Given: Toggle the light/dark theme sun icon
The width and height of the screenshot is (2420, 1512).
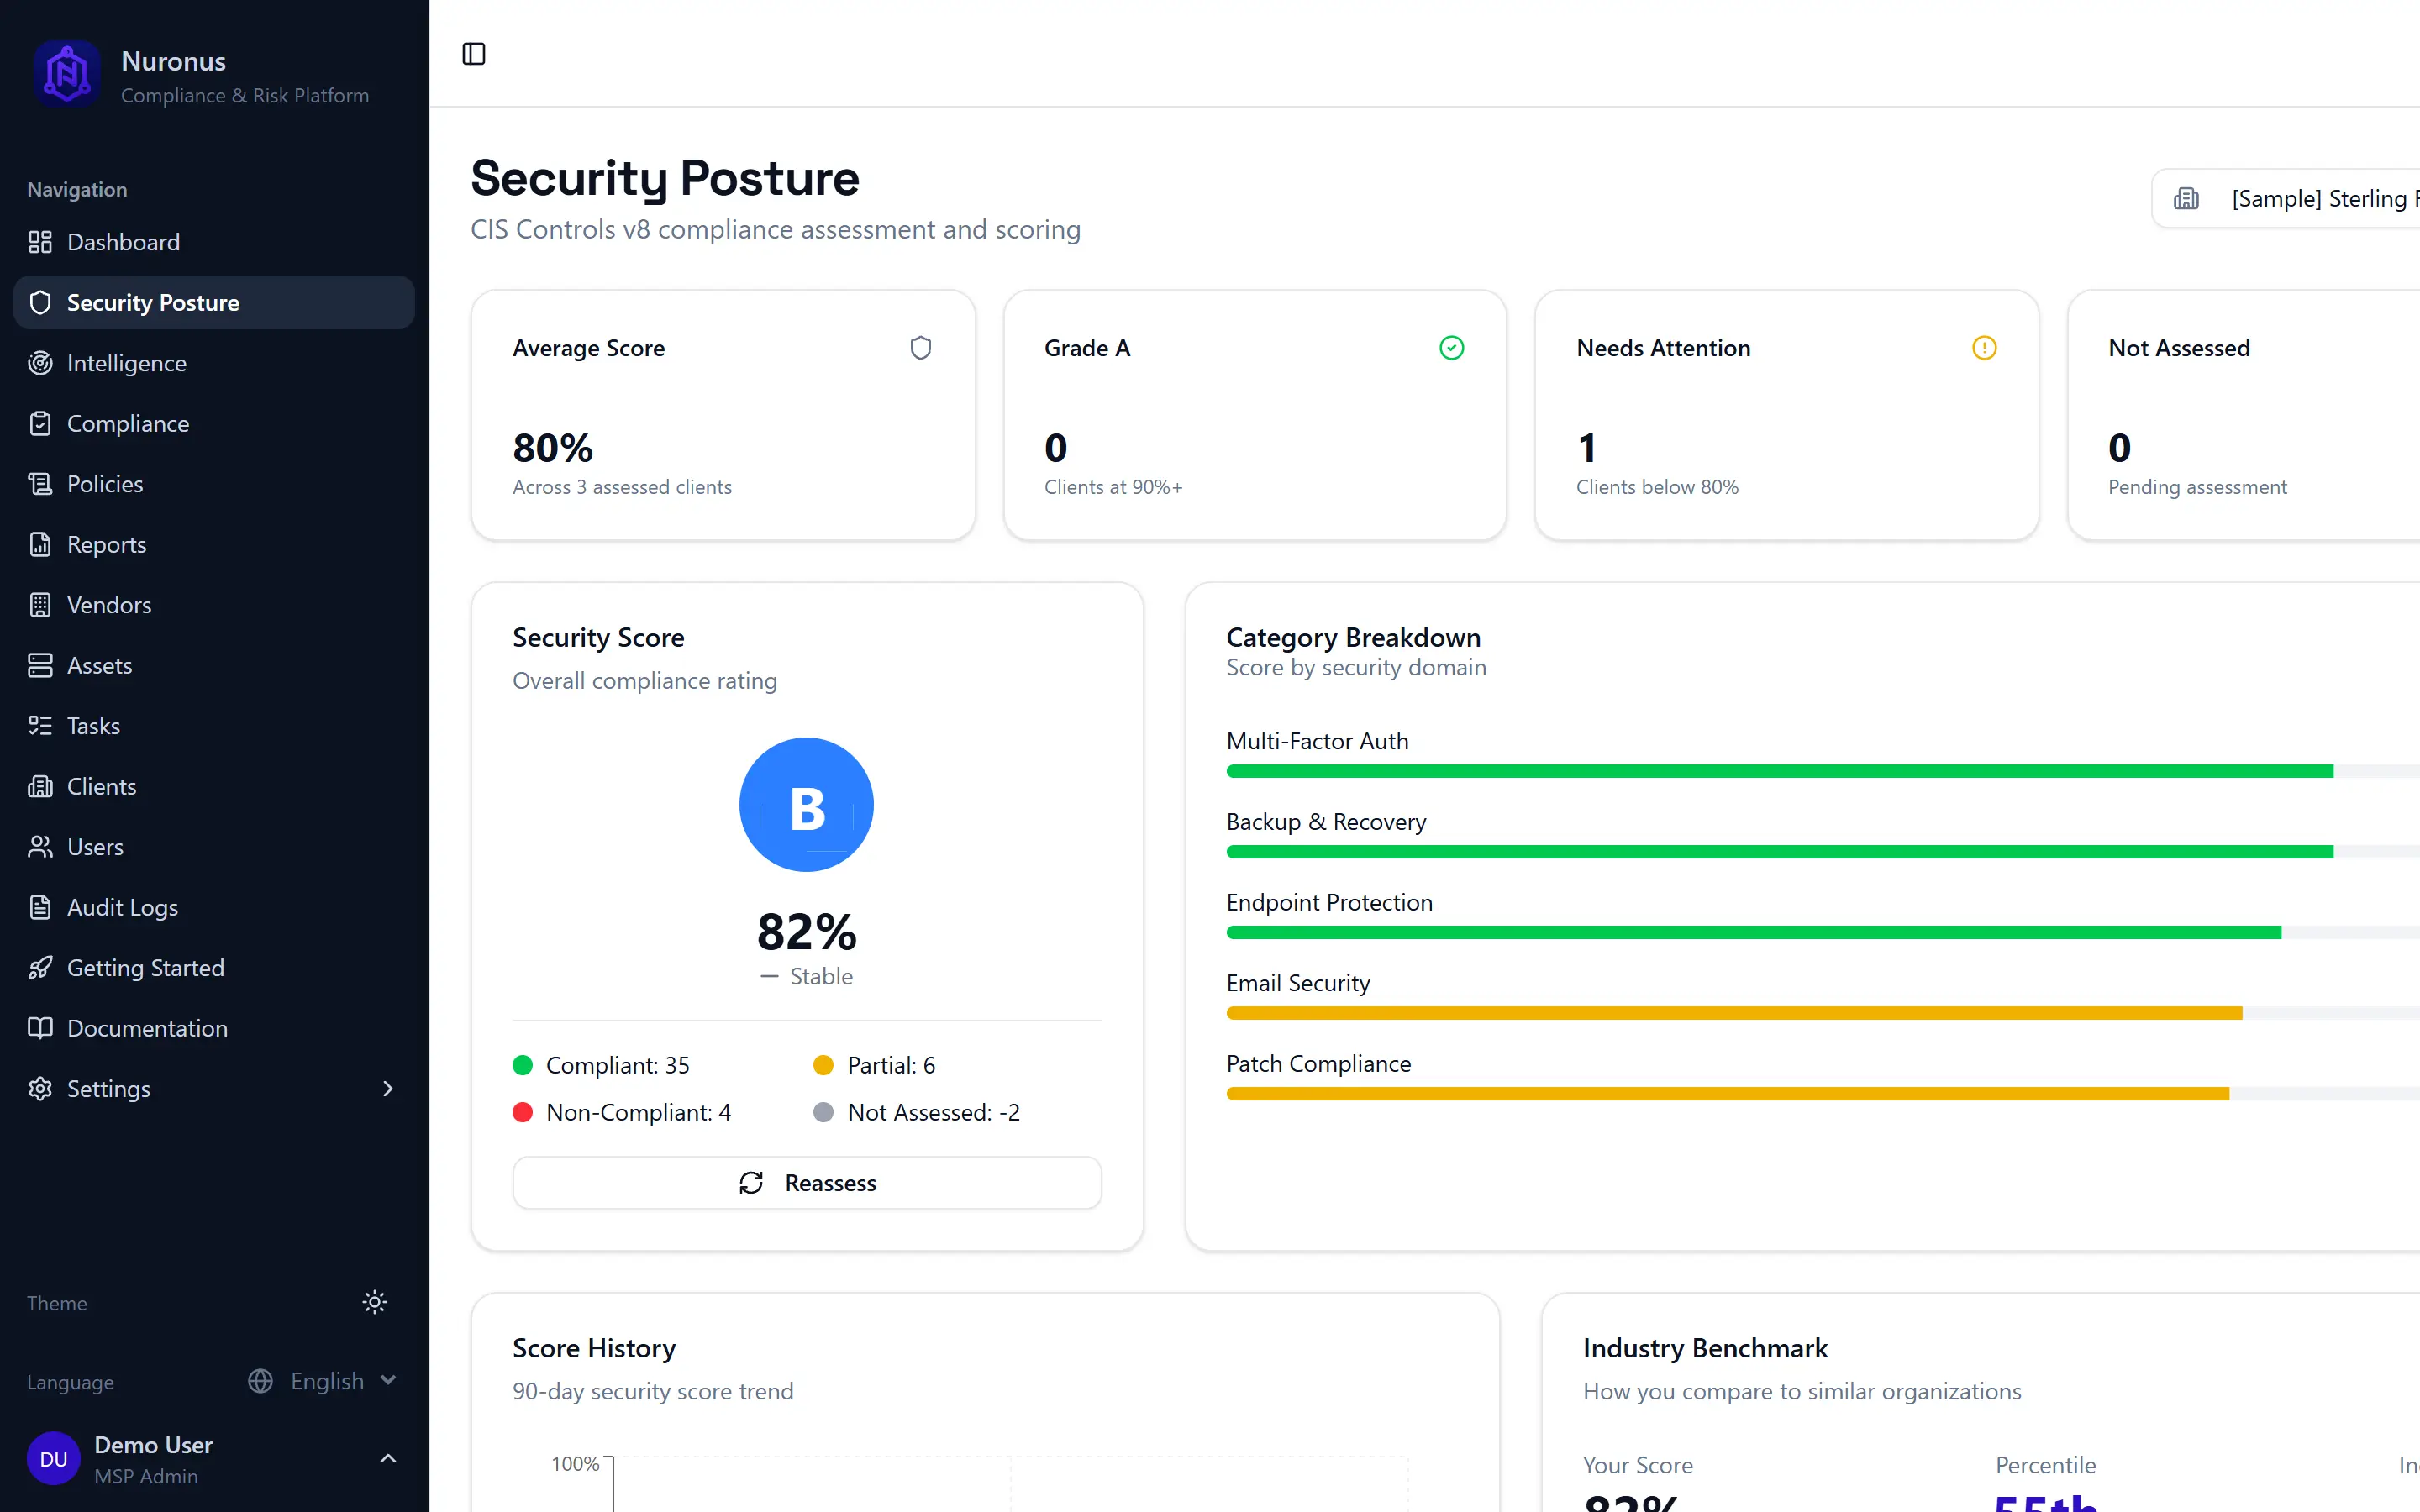Looking at the screenshot, I should point(374,1302).
